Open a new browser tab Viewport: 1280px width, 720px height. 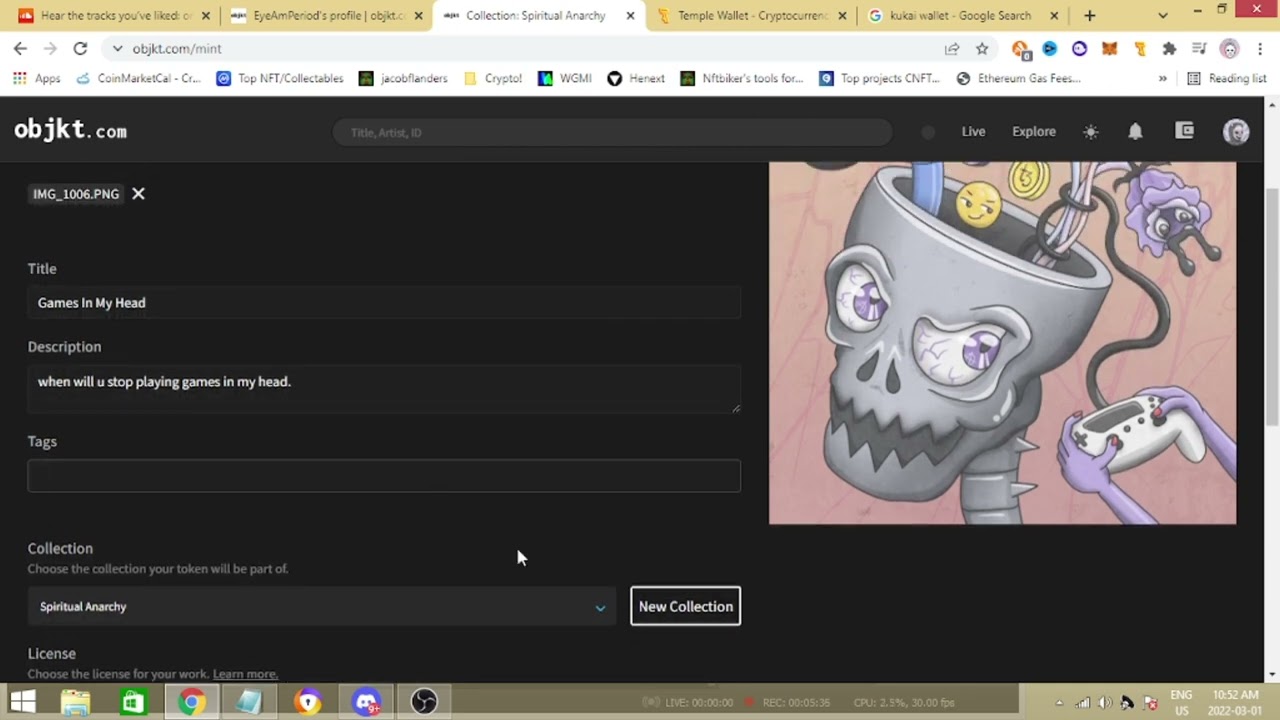[1089, 16]
